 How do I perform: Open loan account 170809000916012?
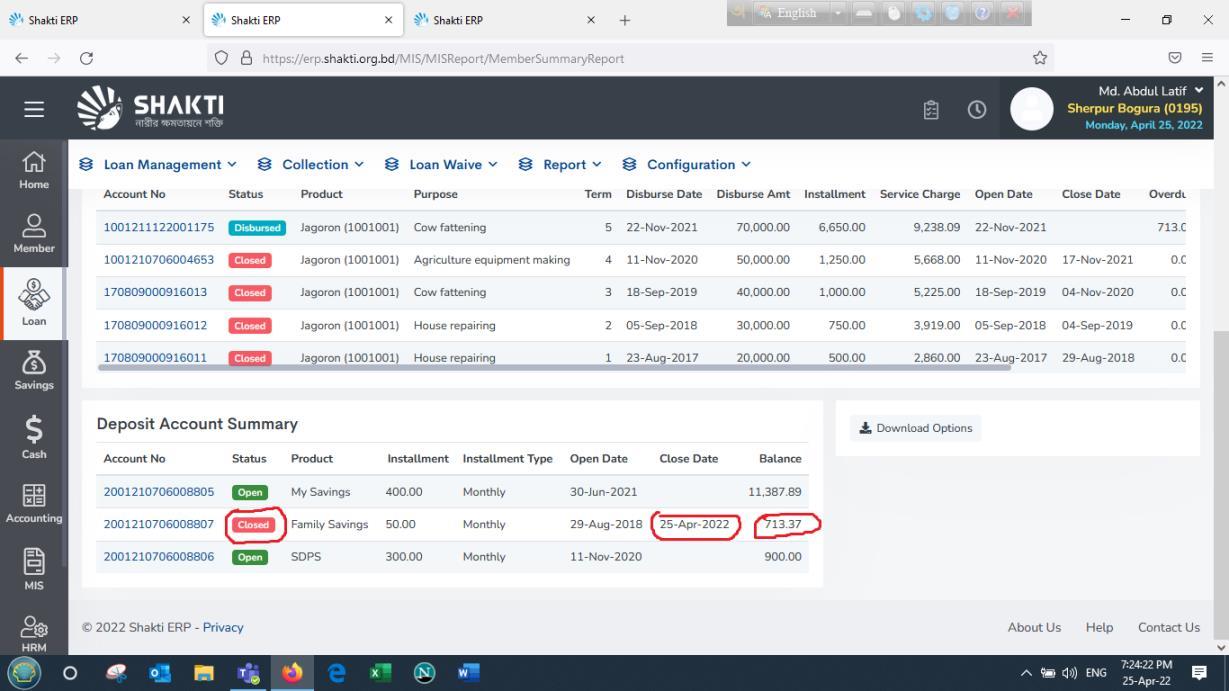tap(155, 325)
